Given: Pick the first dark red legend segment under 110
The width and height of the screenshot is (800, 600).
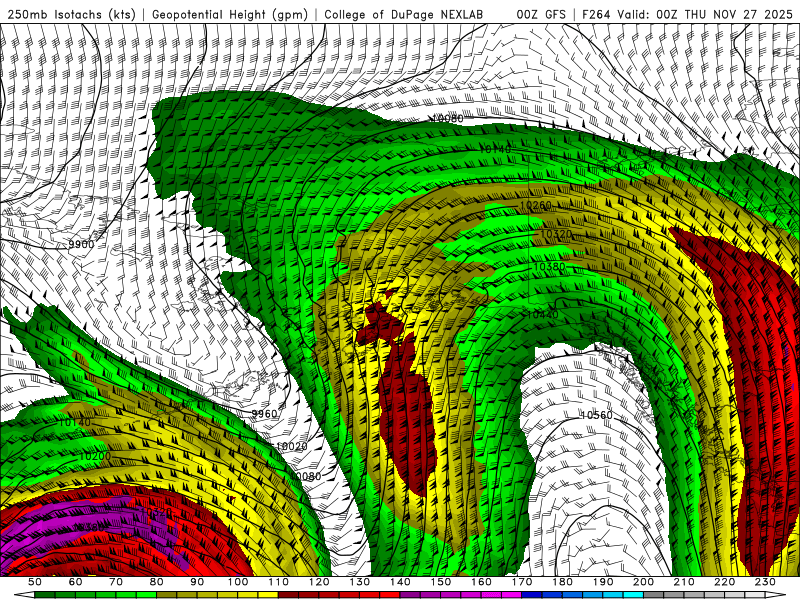Looking at the screenshot, I should 289,595.
